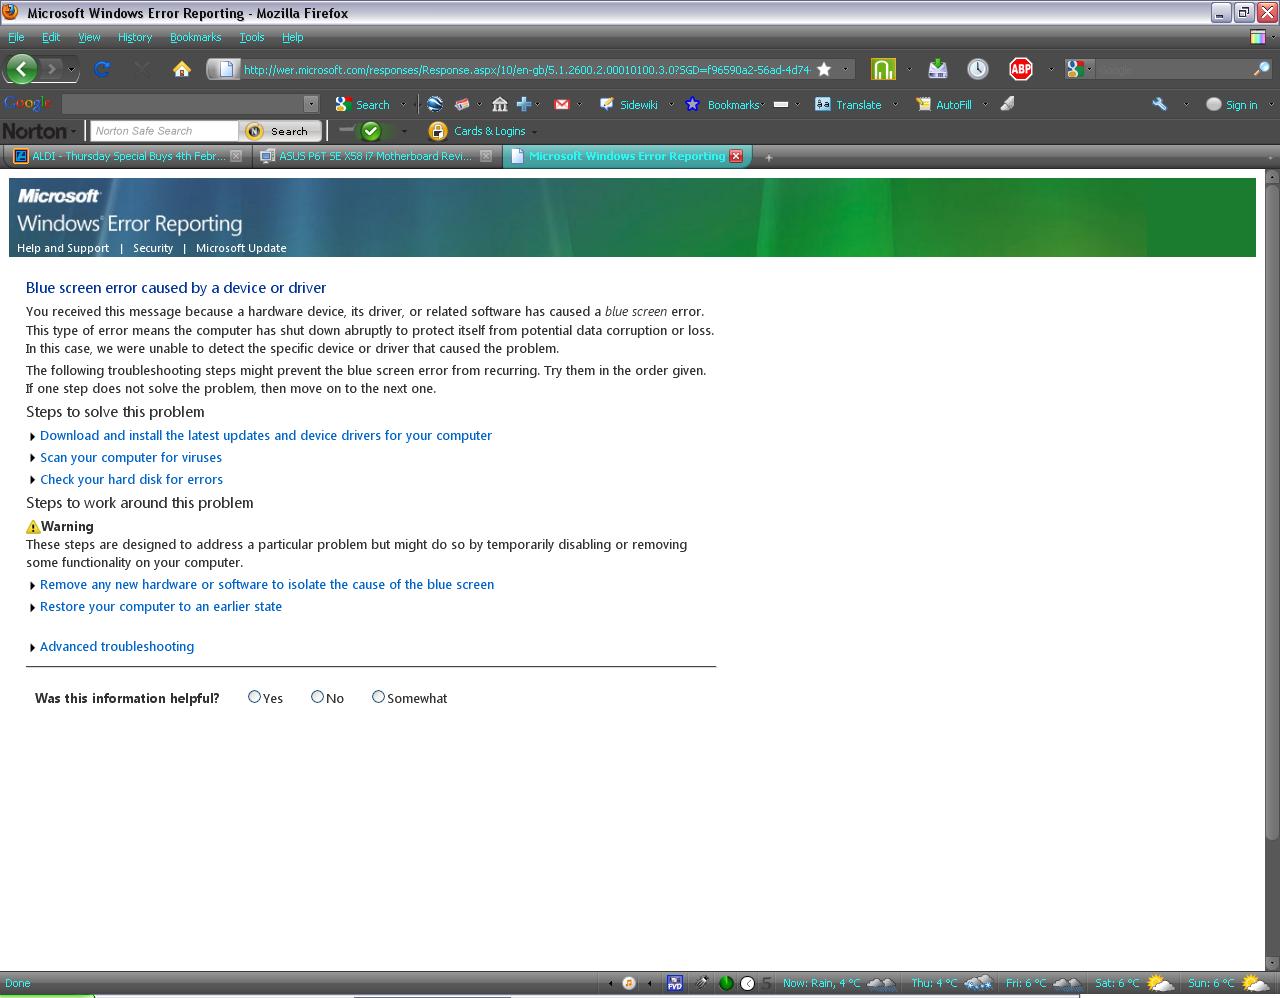Select the No radio button
This screenshot has height=998, width=1280.
[317, 697]
